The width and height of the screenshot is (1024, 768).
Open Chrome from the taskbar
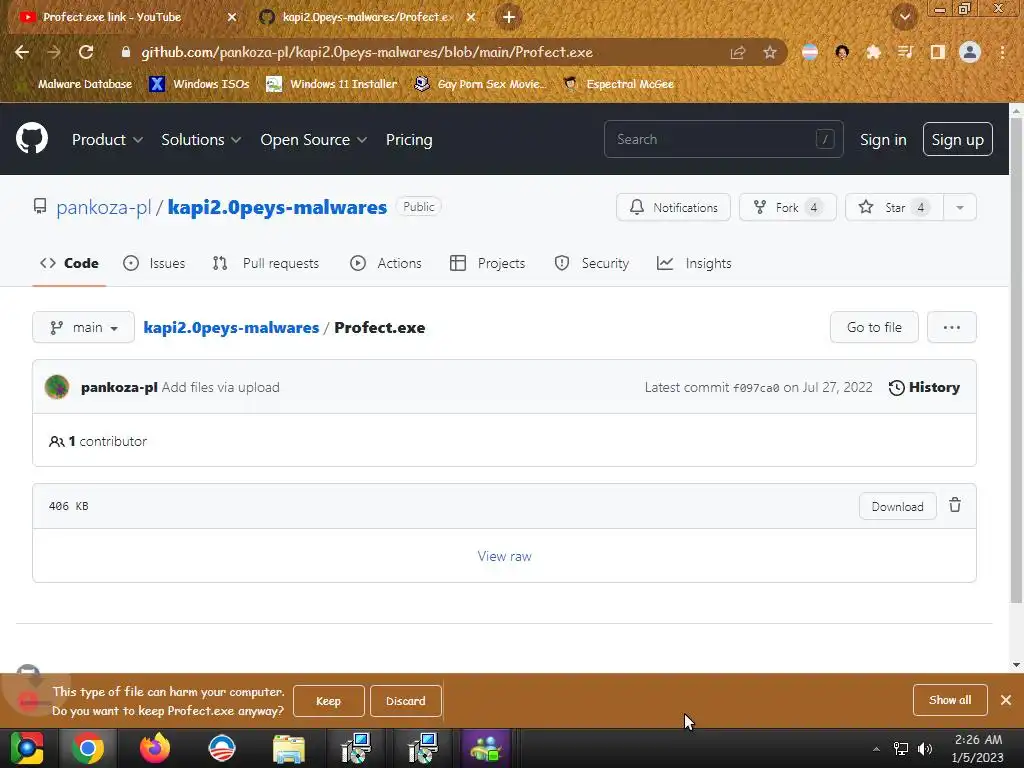click(88, 748)
